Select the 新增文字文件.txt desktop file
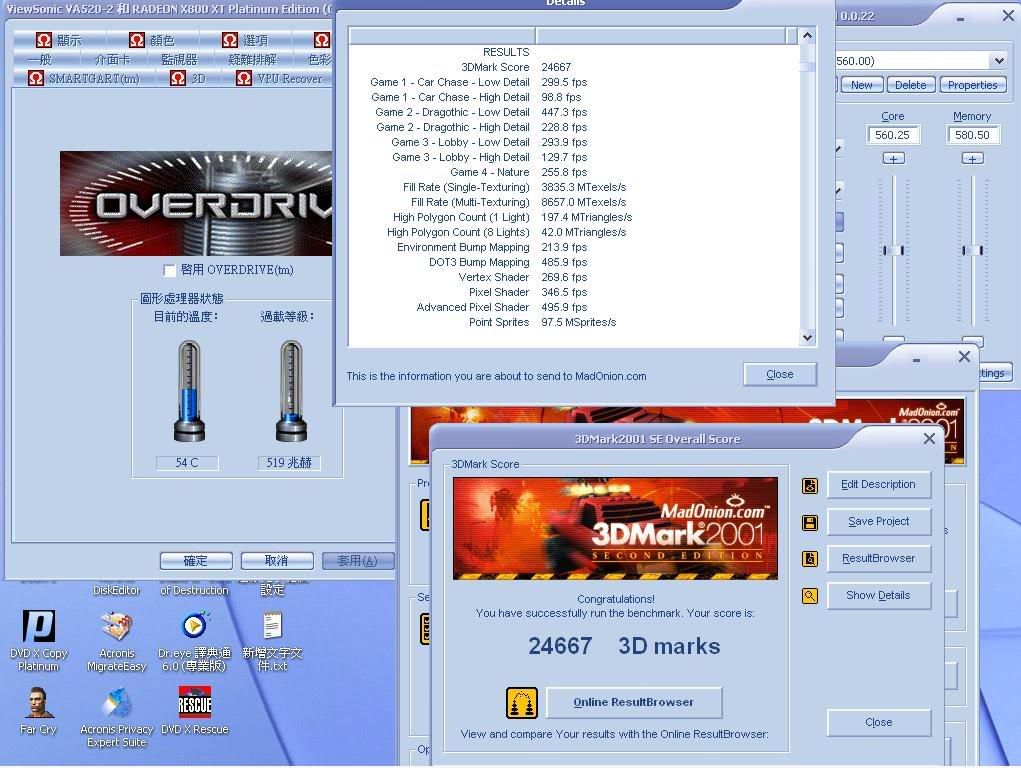The width and height of the screenshot is (1021, 778). click(272, 639)
